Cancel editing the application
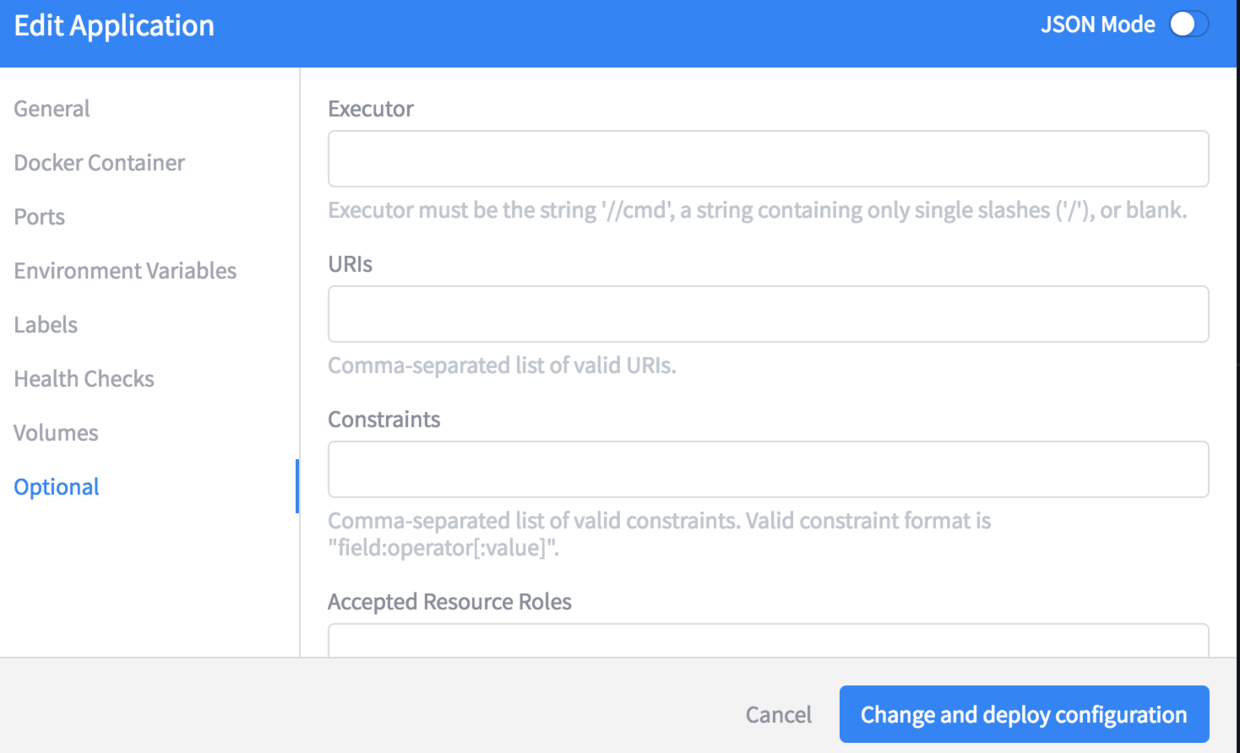 [x=778, y=715]
